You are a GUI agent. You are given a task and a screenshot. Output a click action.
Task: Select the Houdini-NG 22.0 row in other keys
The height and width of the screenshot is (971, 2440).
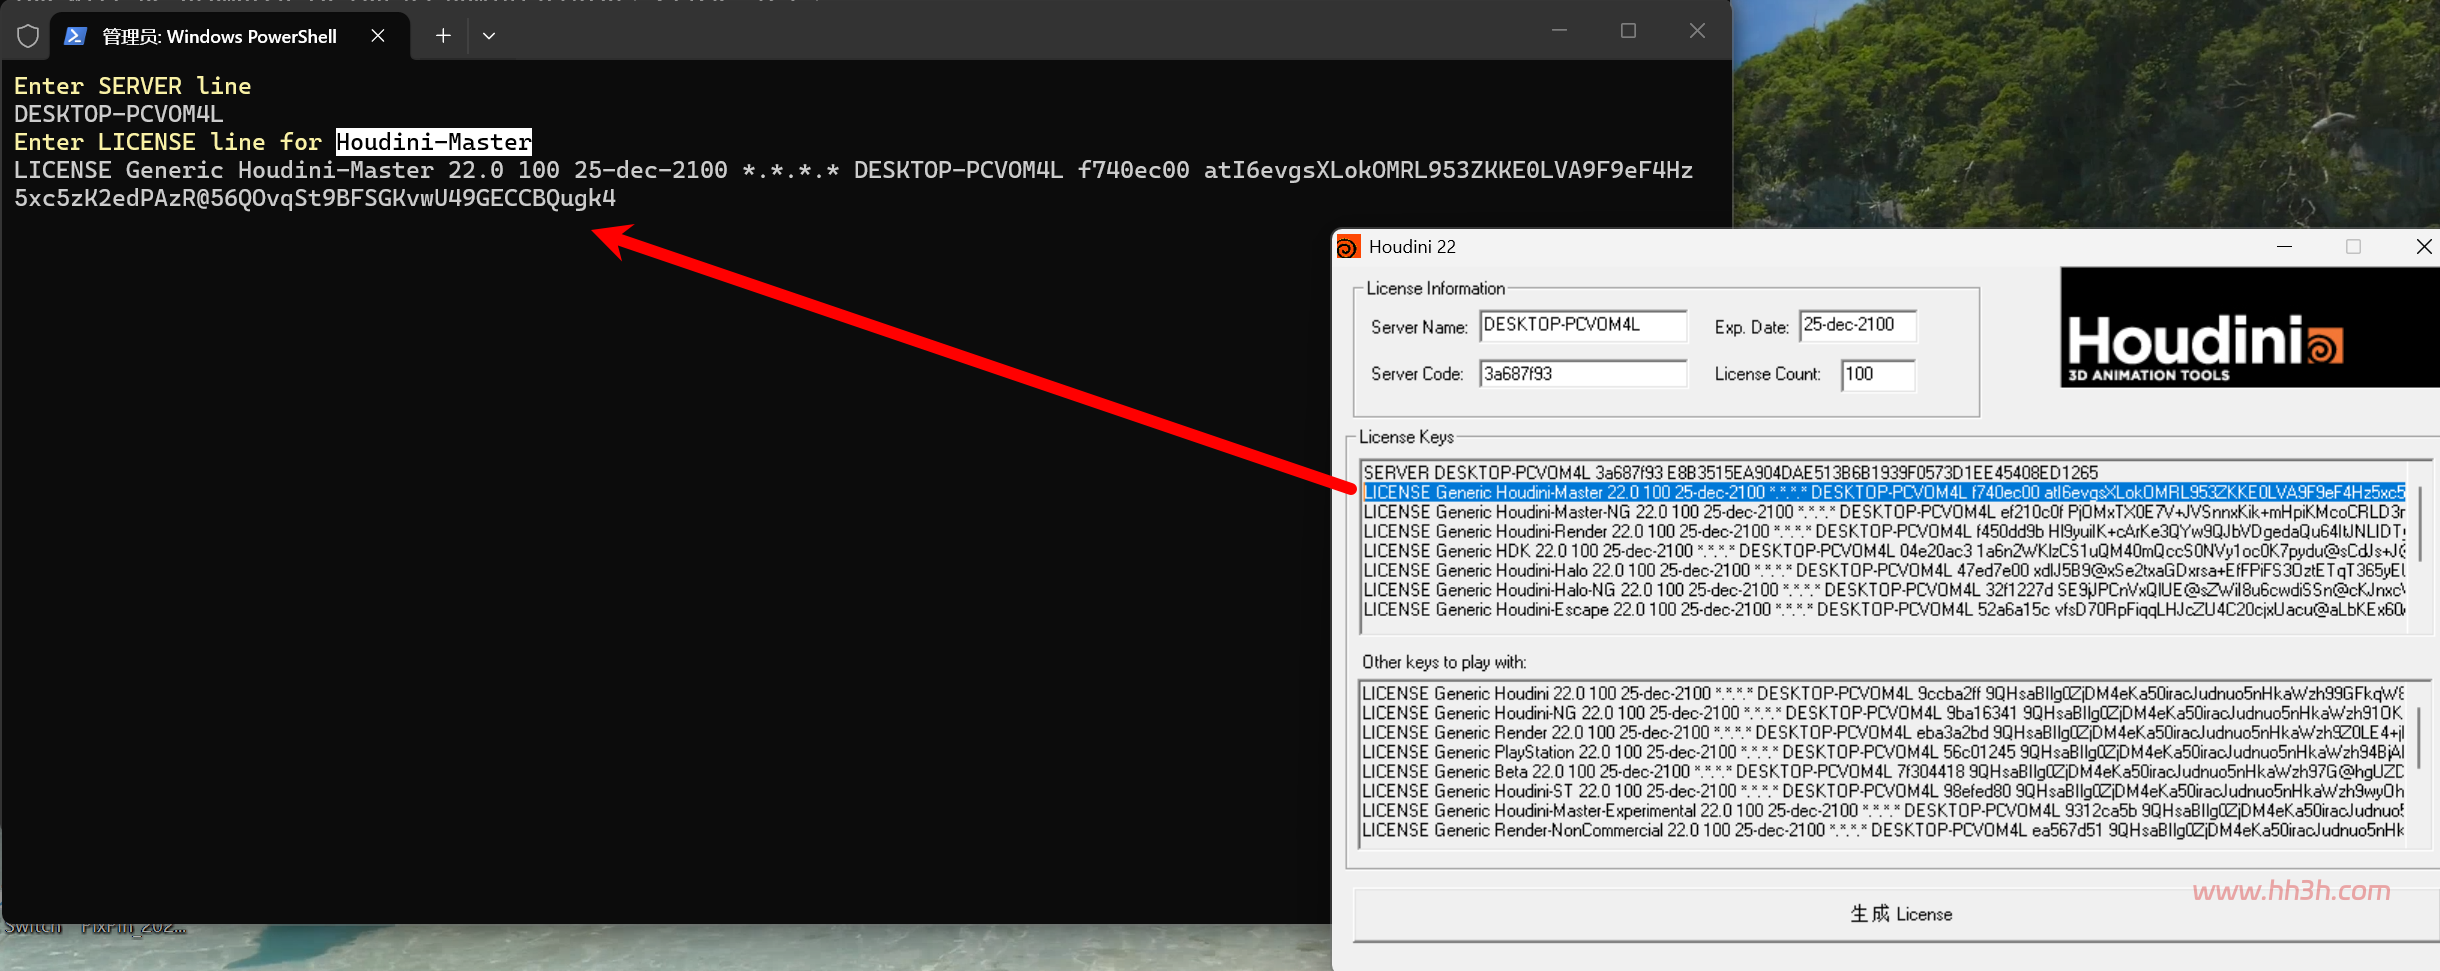coord(1883,713)
